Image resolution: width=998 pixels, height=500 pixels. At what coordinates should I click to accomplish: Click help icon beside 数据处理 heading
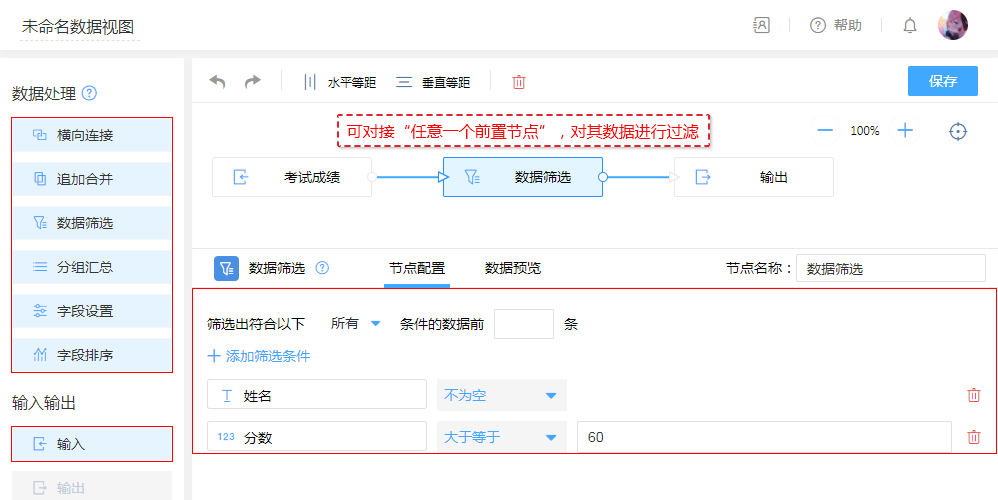point(90,94)
